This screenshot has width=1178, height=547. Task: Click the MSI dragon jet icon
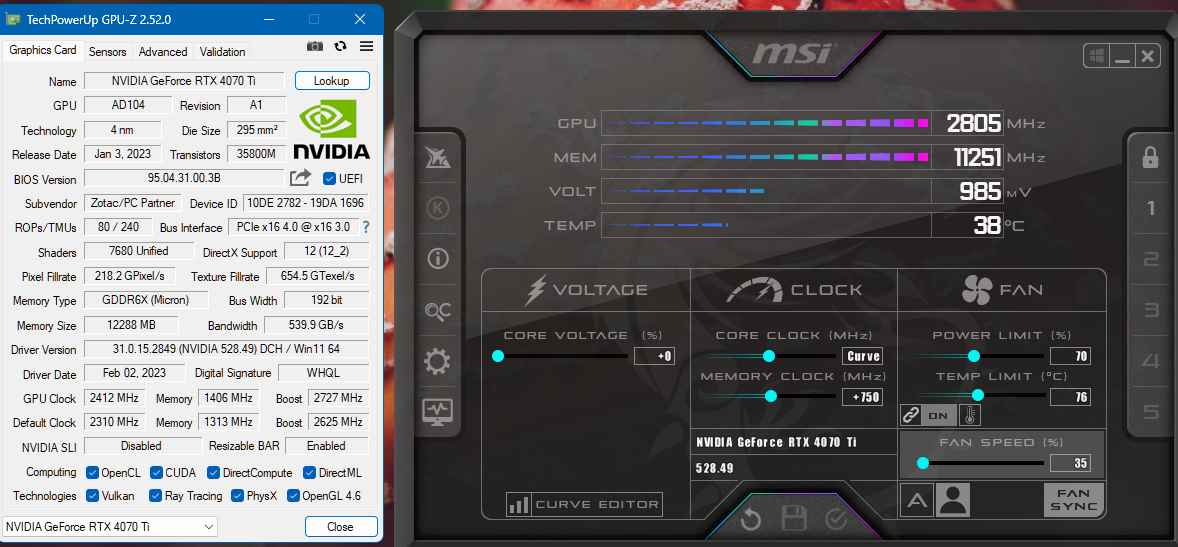click(437, 156)
